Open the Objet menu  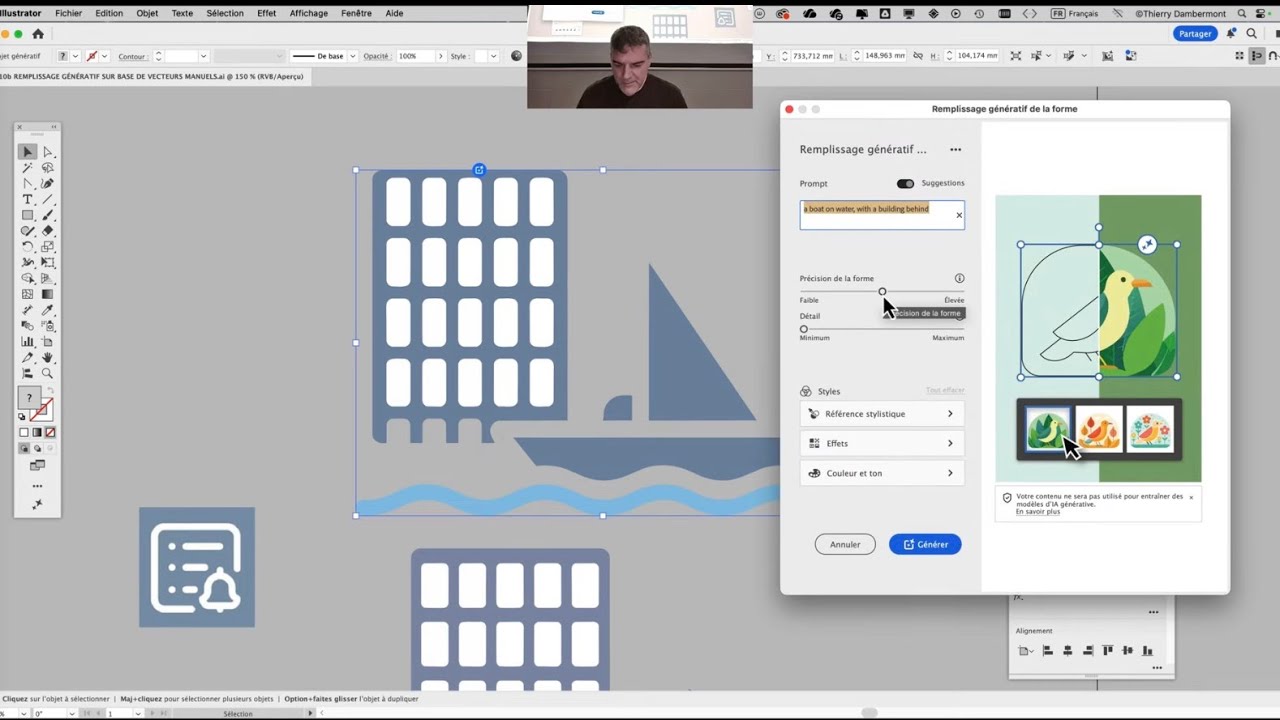pos(147,13)
